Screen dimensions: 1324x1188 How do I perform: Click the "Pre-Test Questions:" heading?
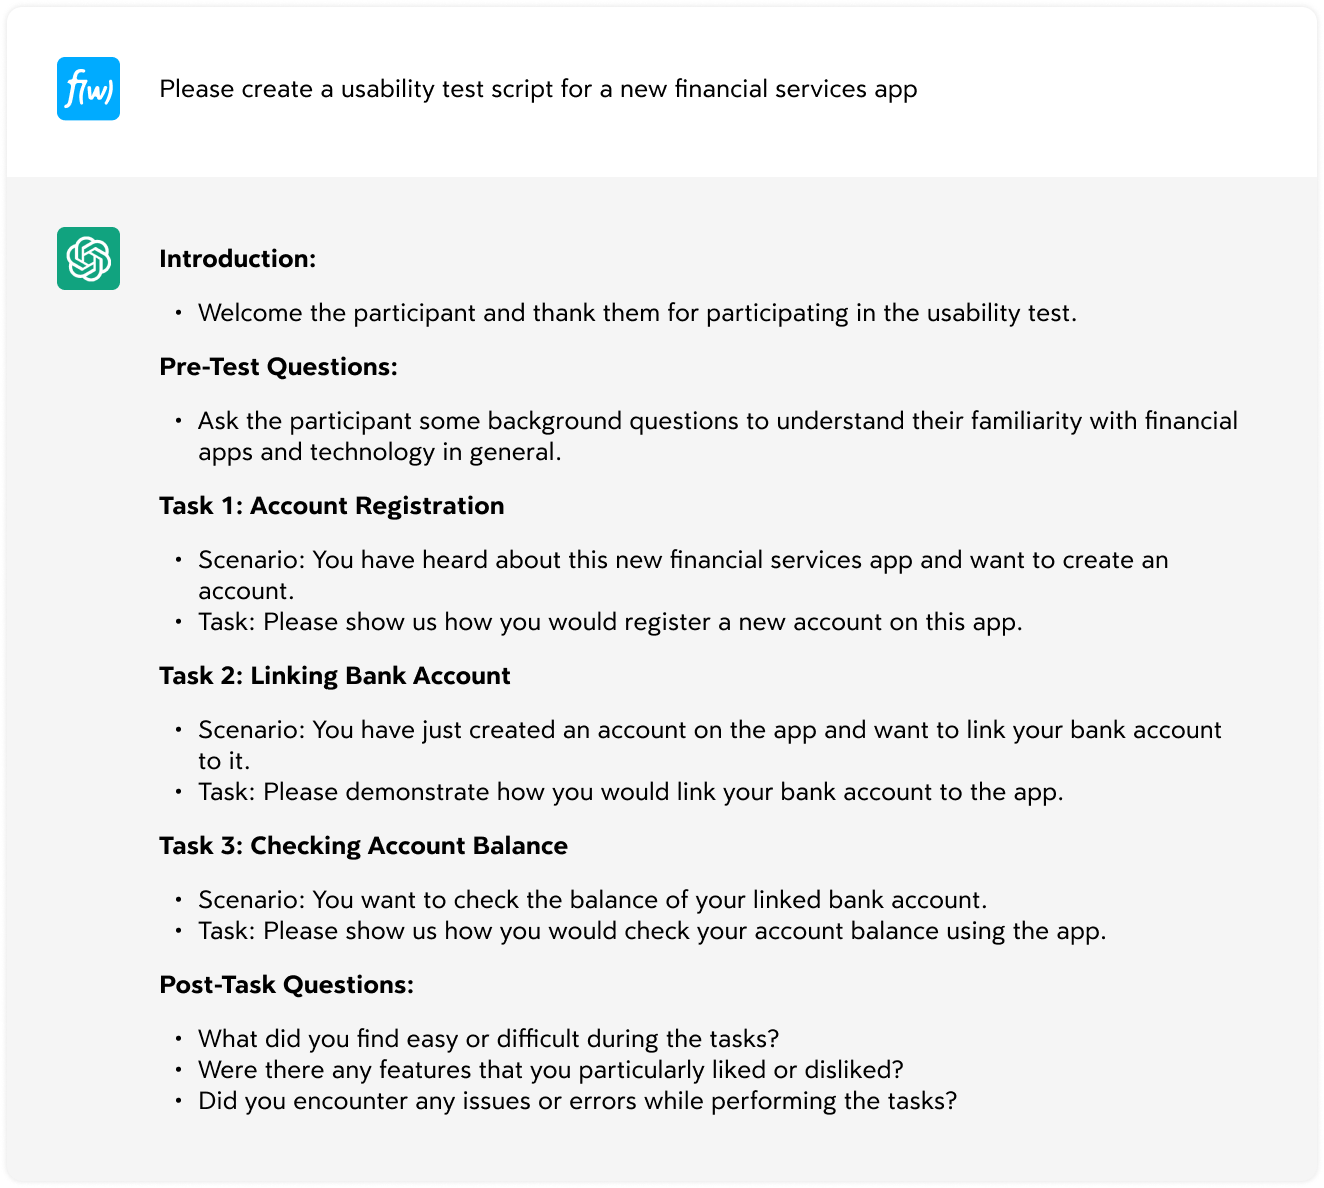point(278,367)
